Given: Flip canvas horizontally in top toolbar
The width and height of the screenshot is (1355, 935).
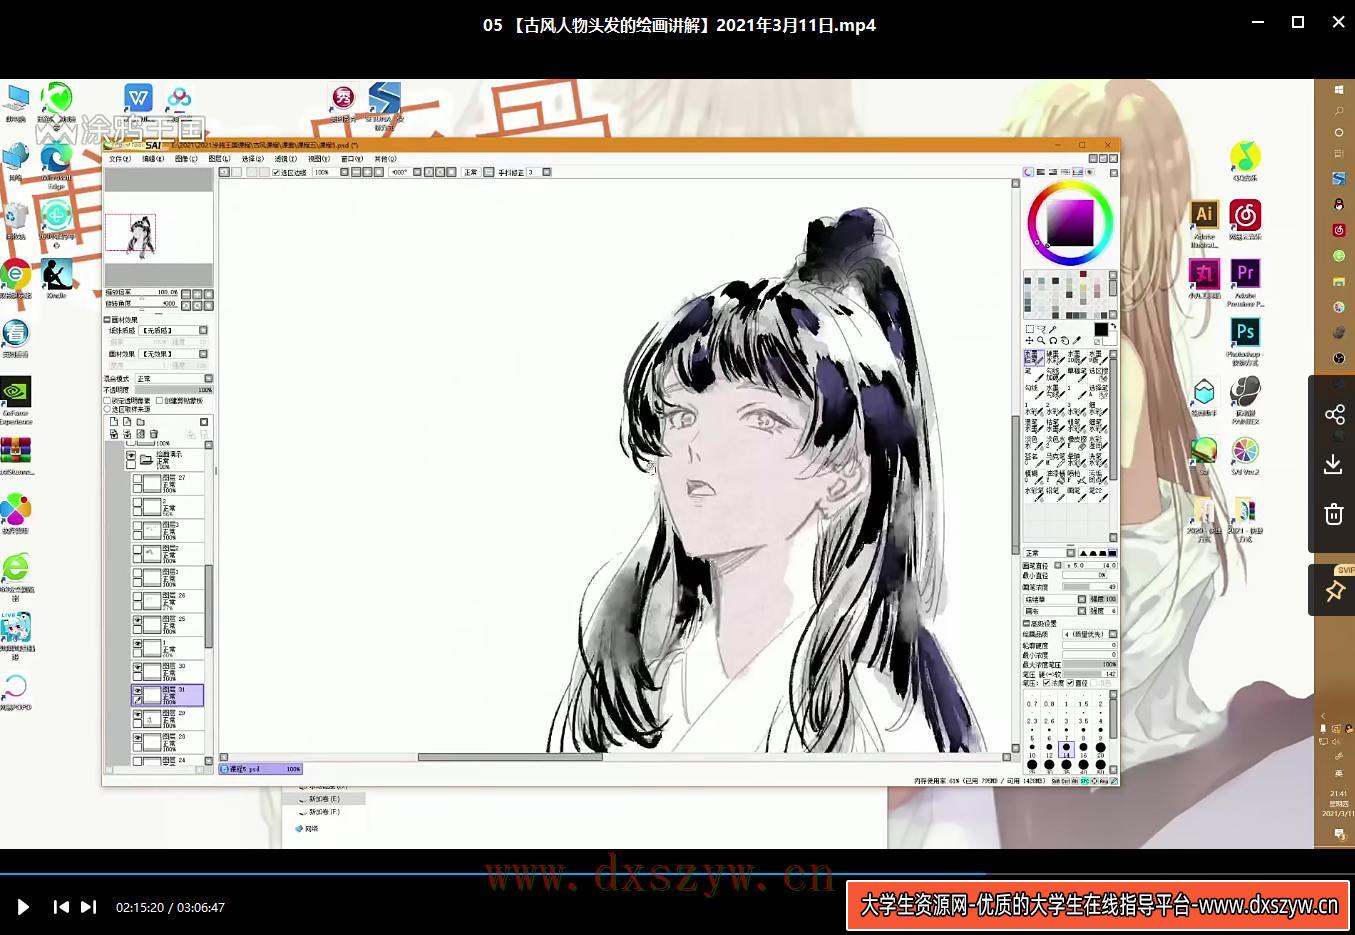Looking at the screenshot, I should pos(488,172).
